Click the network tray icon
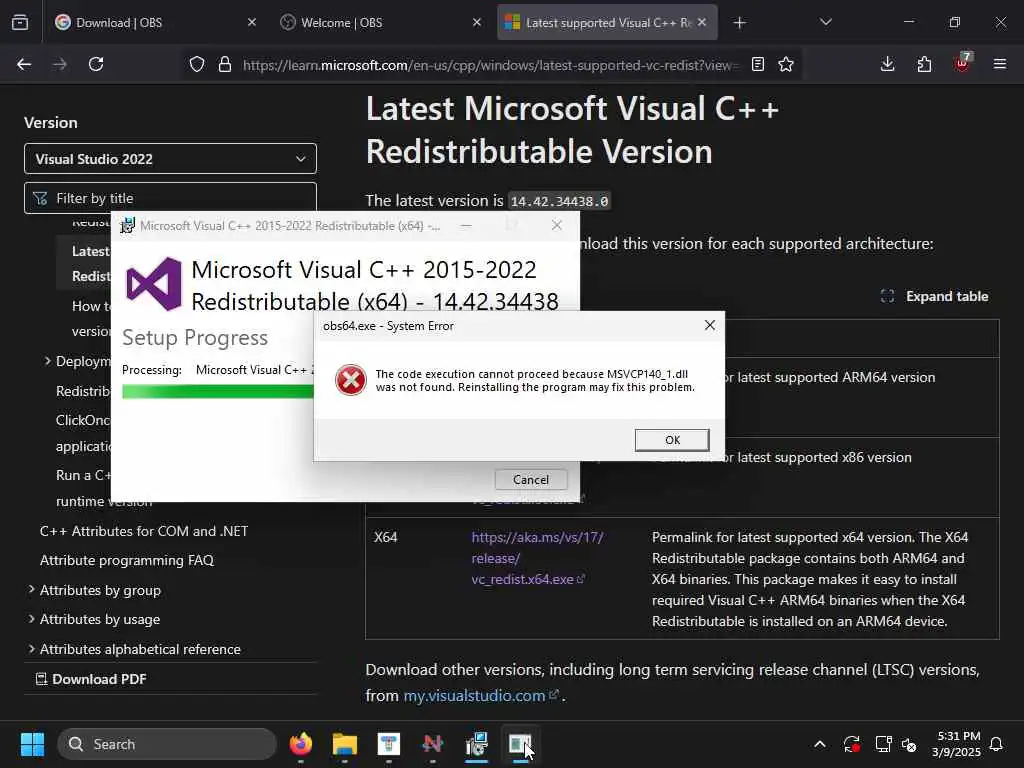The height and width of the screenshot is (768, 1024). [883, 744]
